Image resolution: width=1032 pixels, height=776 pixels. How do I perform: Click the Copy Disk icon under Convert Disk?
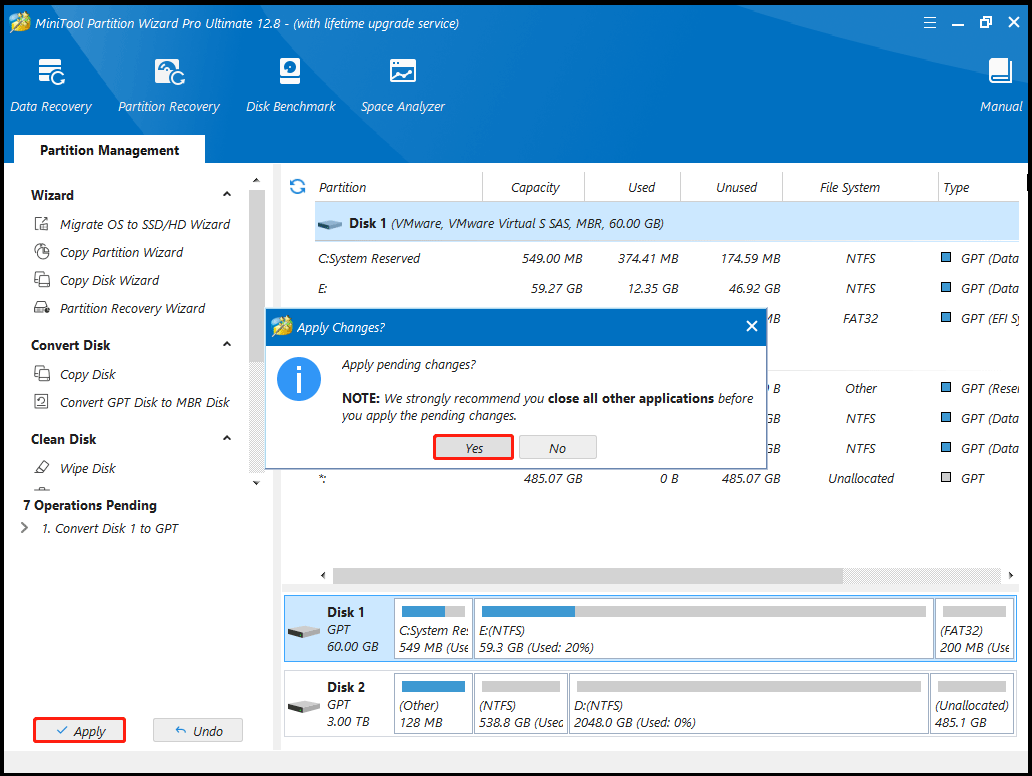point(41,374)
